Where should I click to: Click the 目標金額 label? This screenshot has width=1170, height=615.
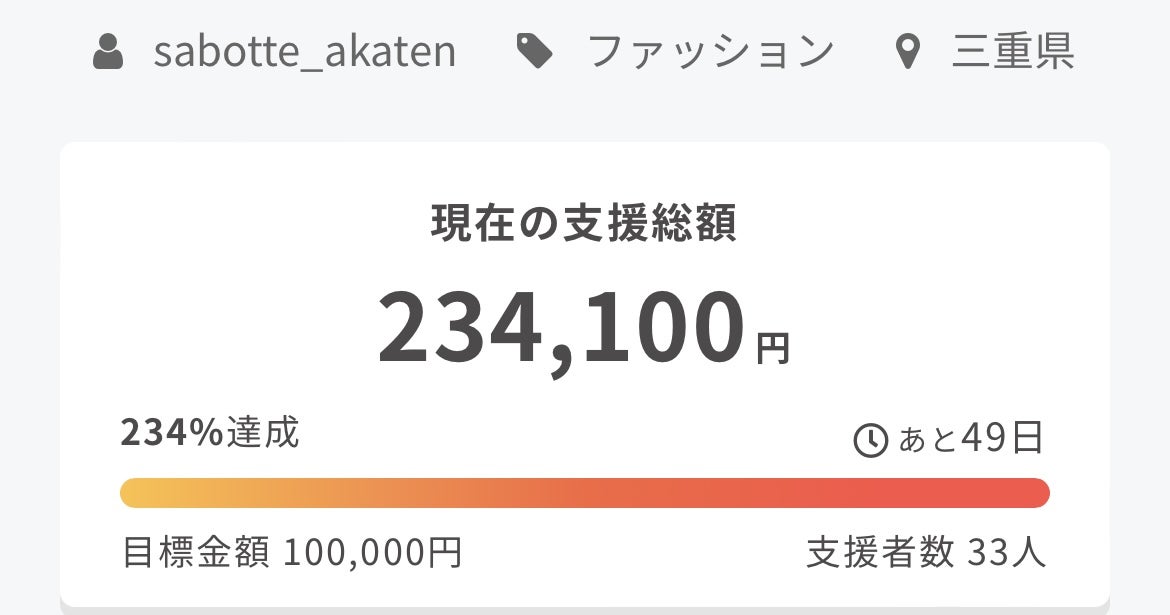click(x=195, y=552)
